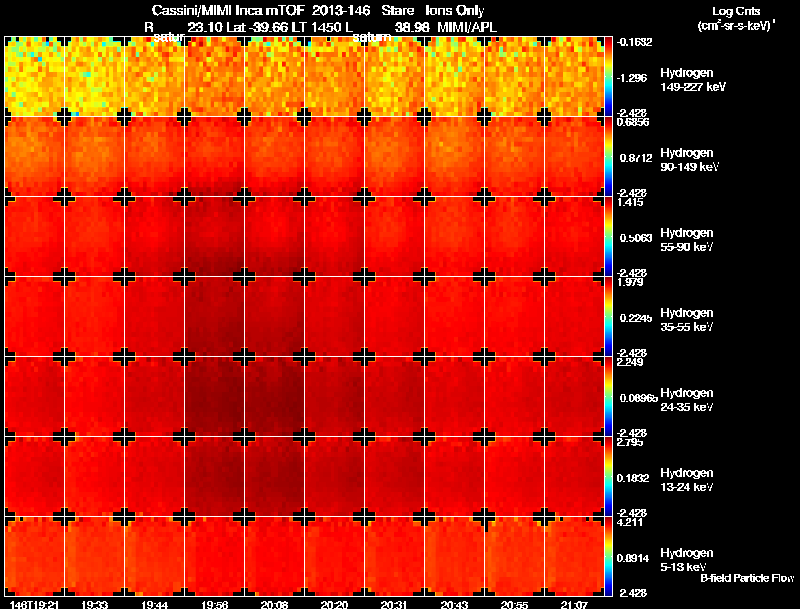Click the 19:56 time axis label
Screen dimensions: 800x609
pyautogui.click(x=214, y=604)
